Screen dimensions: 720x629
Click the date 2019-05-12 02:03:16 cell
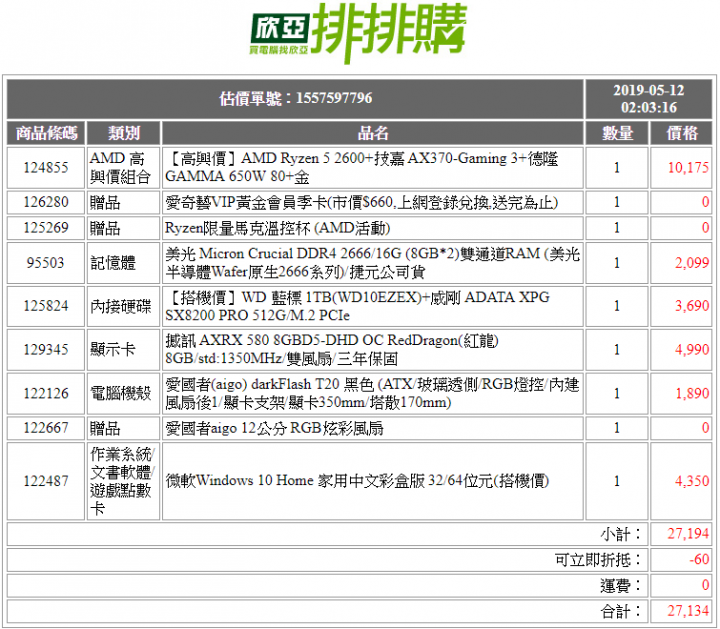click(x=648, y=99)
